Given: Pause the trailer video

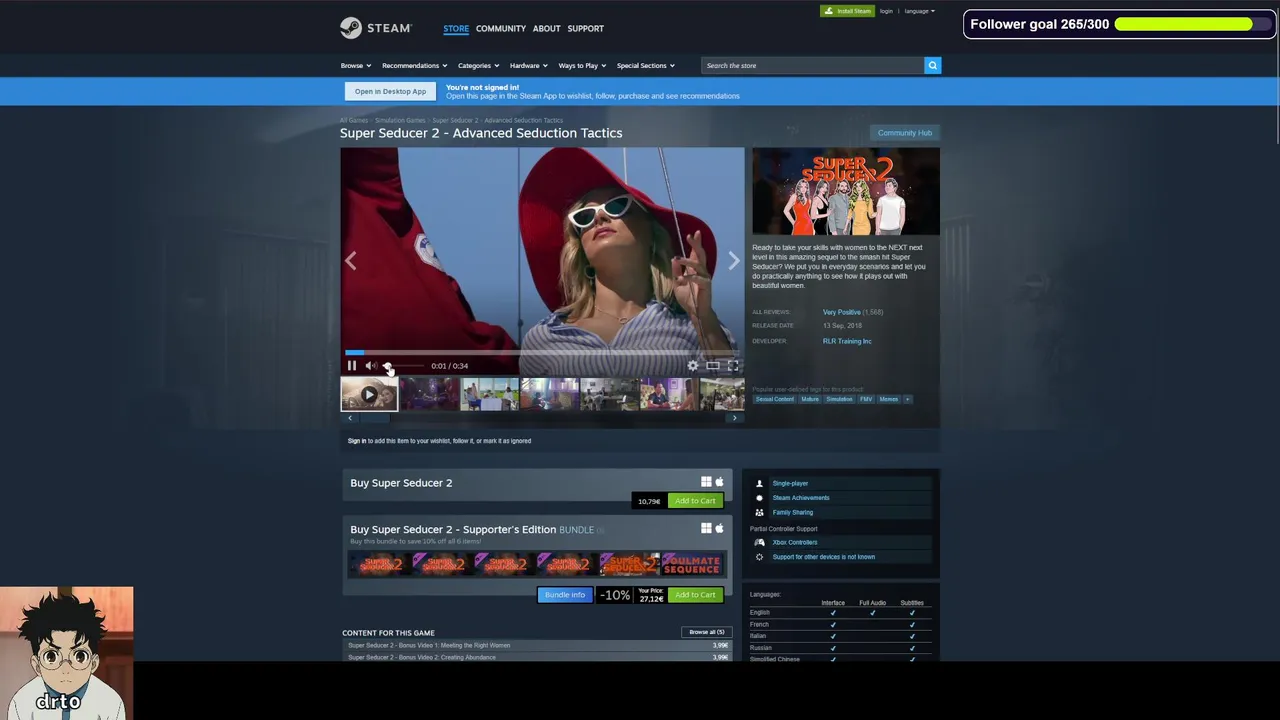Looking at the screenshot, I should point(352,366).
